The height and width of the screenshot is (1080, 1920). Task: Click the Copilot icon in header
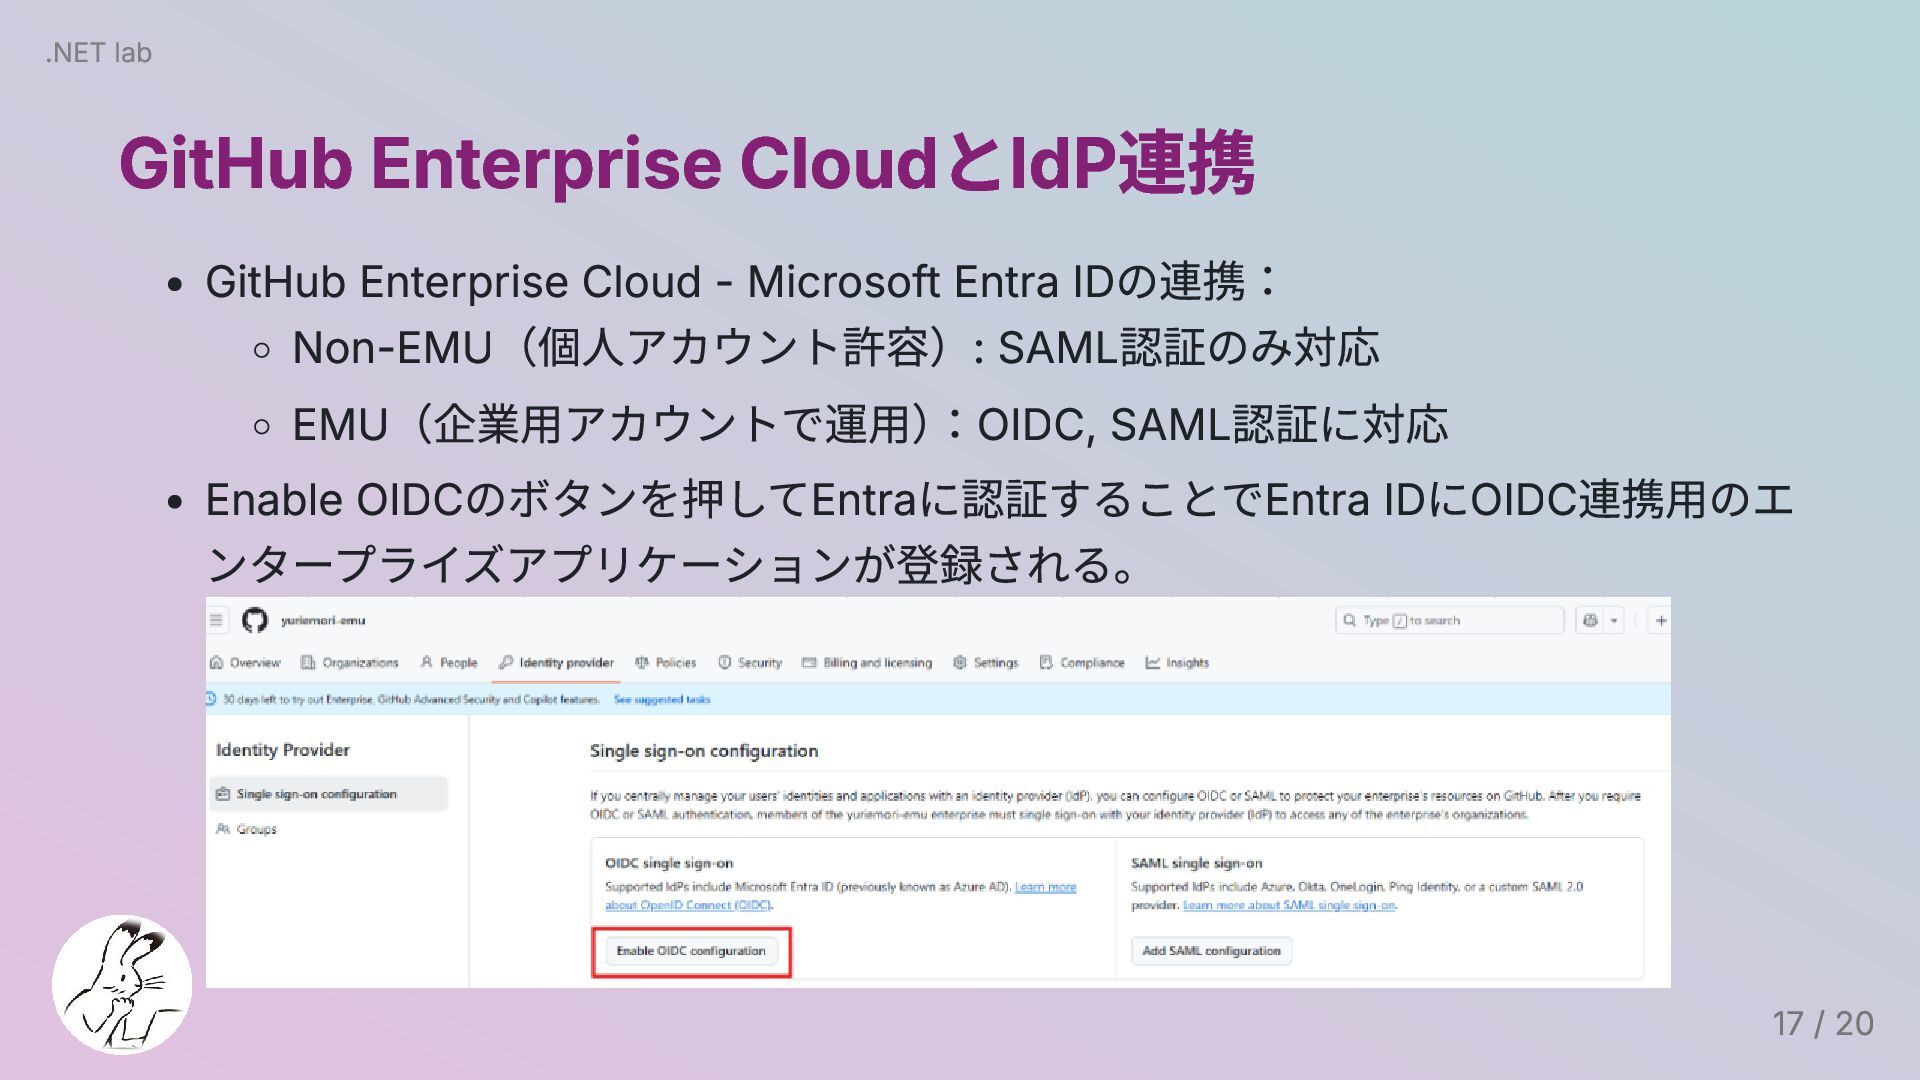[1590, 620]
